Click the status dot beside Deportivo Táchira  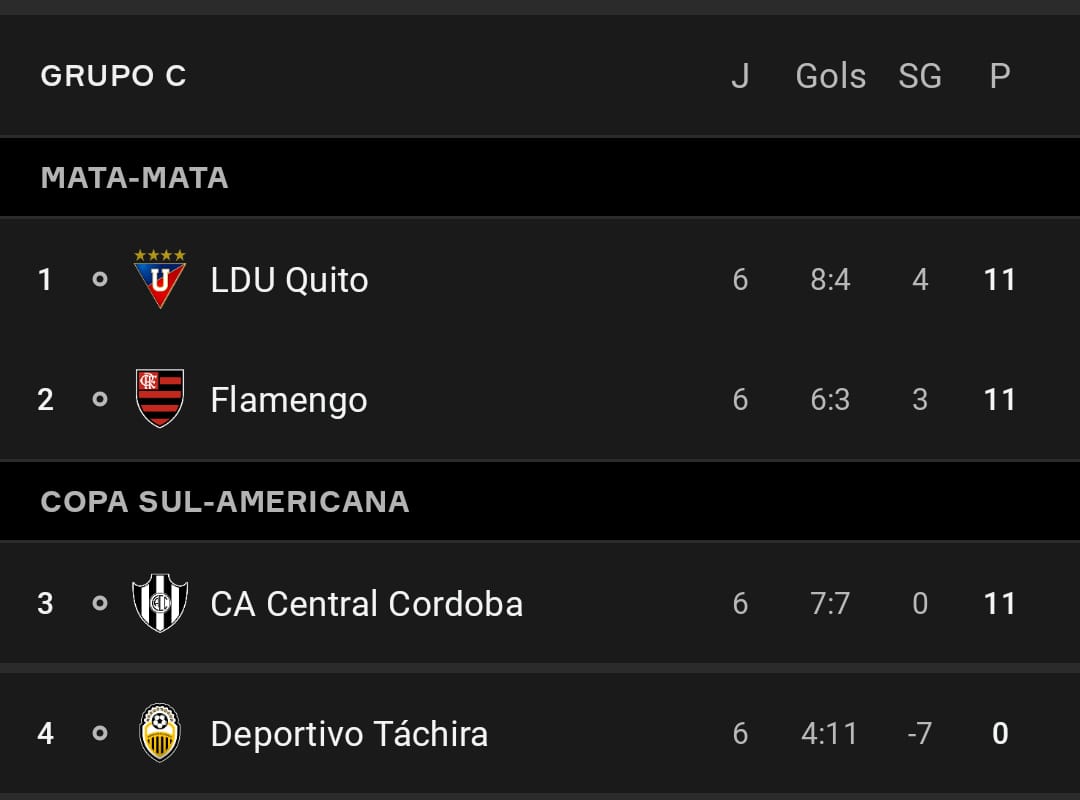coord(100,733)
